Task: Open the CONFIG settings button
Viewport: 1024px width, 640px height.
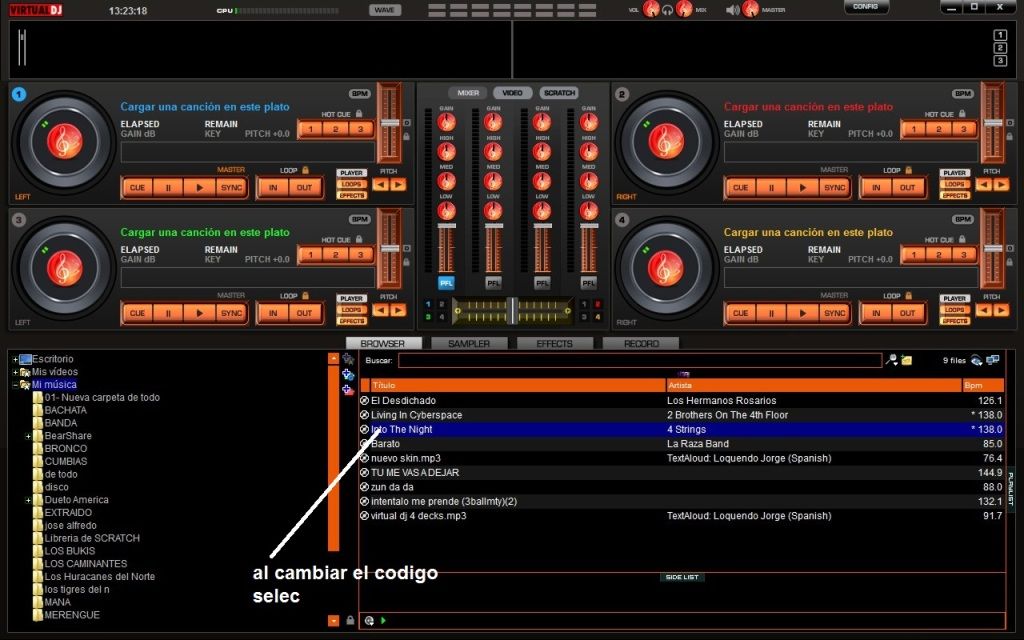Action: pyautogui.click(x=865, y=7)
